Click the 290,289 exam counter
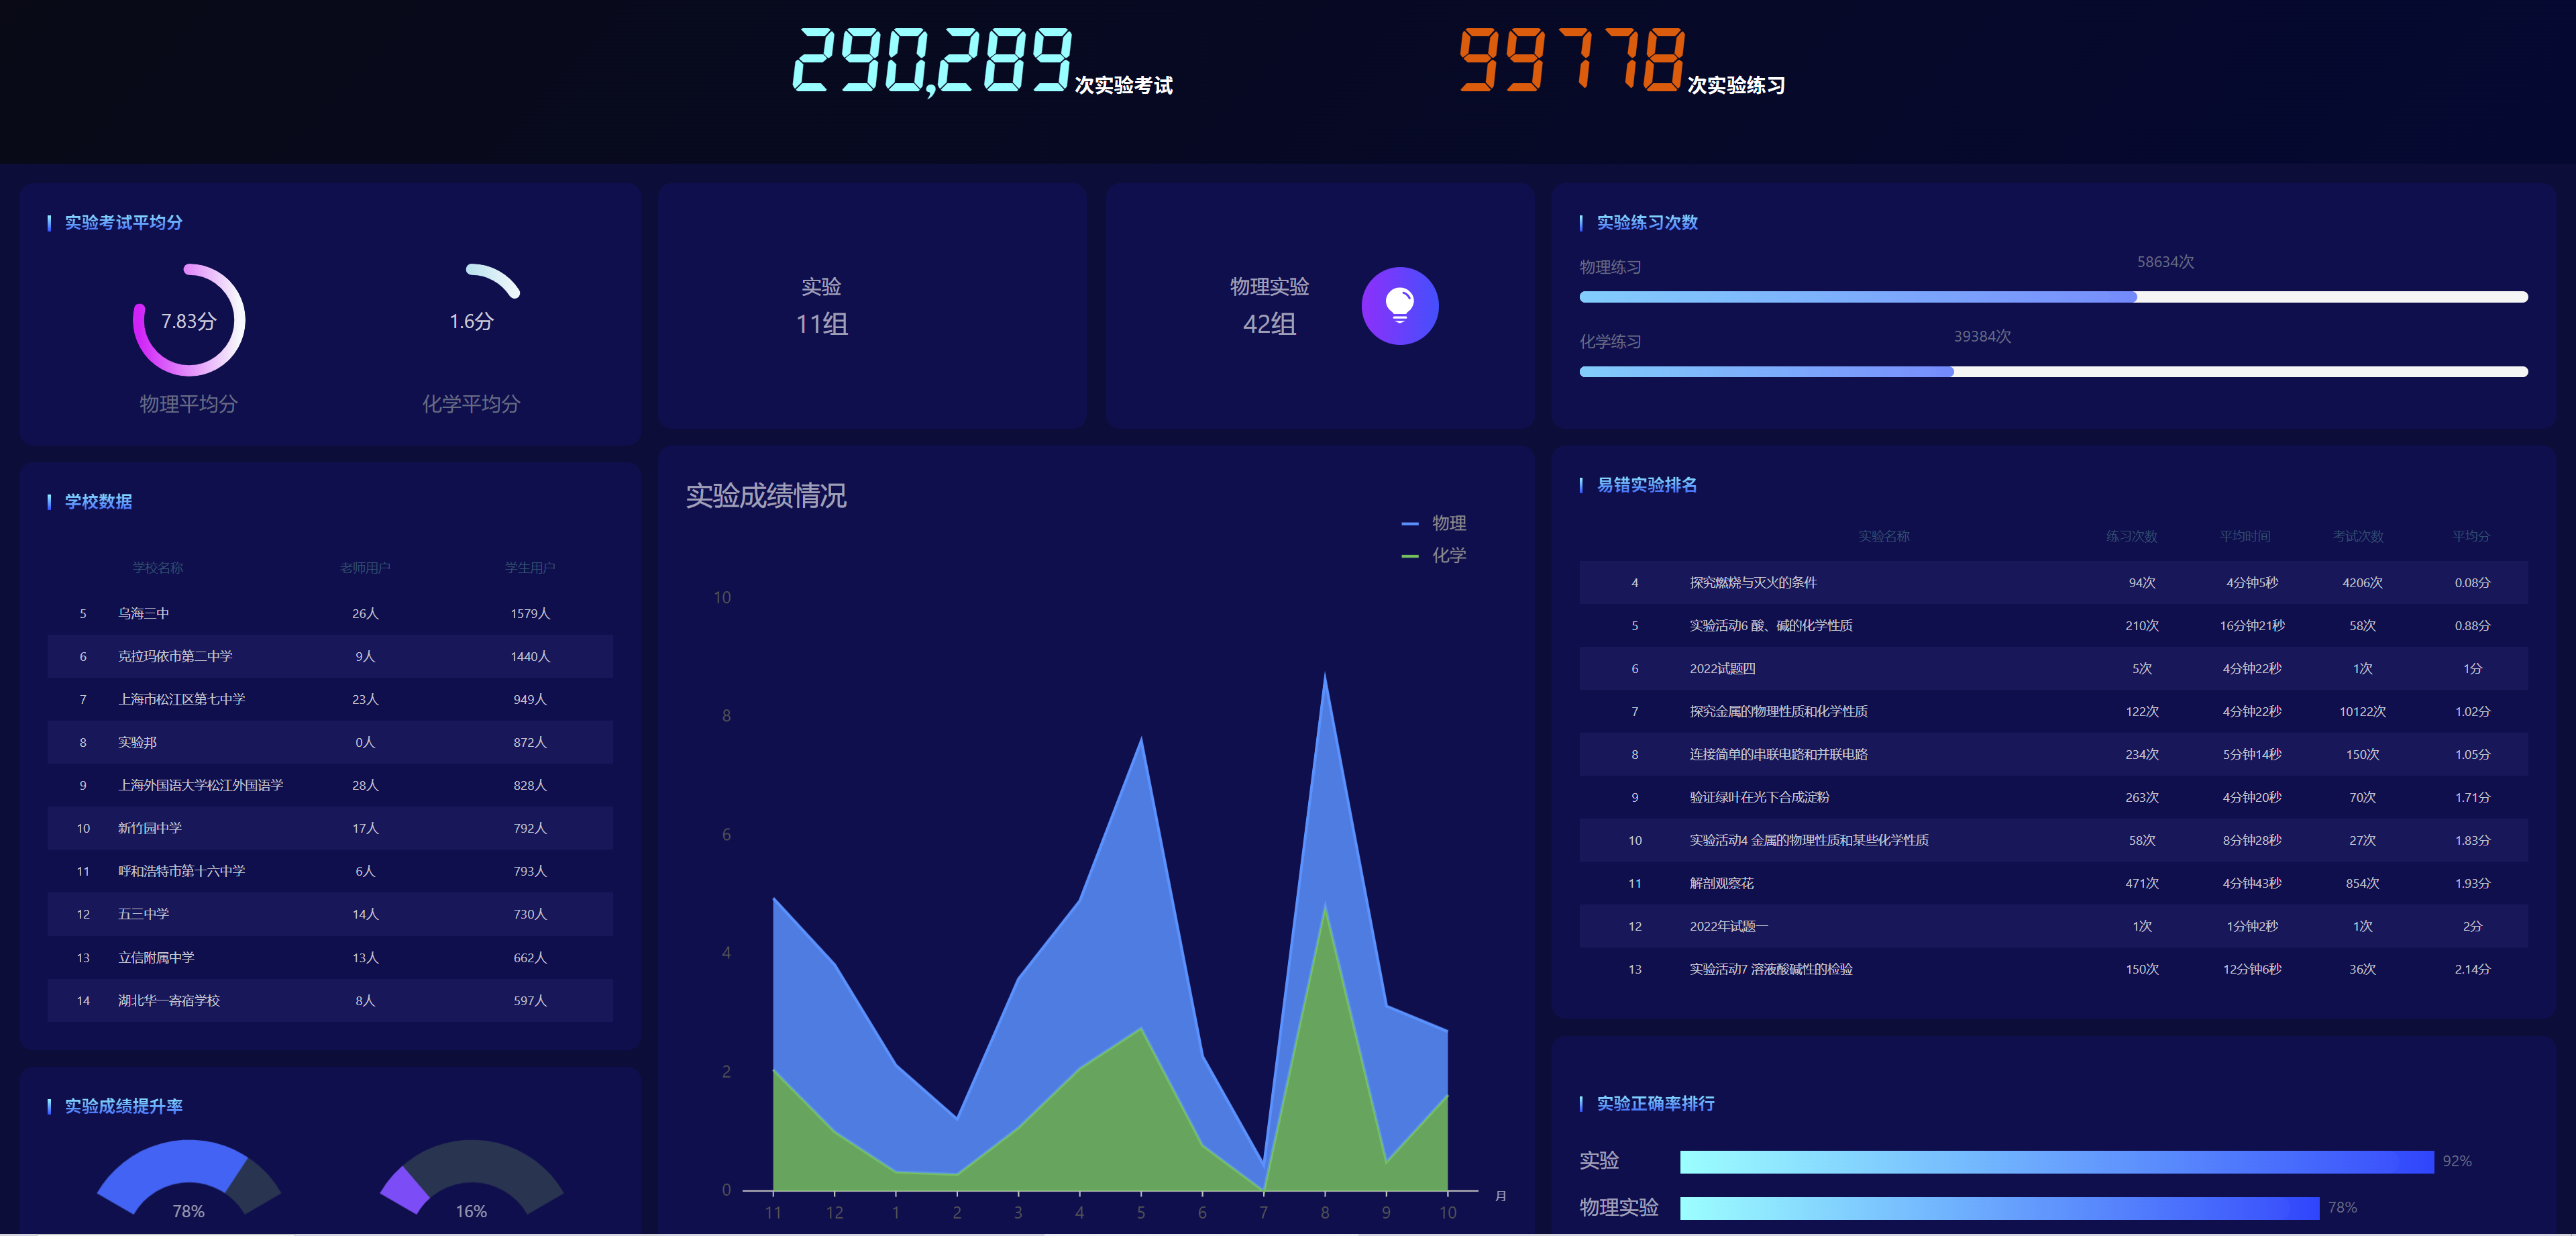2576x1236 pixels. 931,60
